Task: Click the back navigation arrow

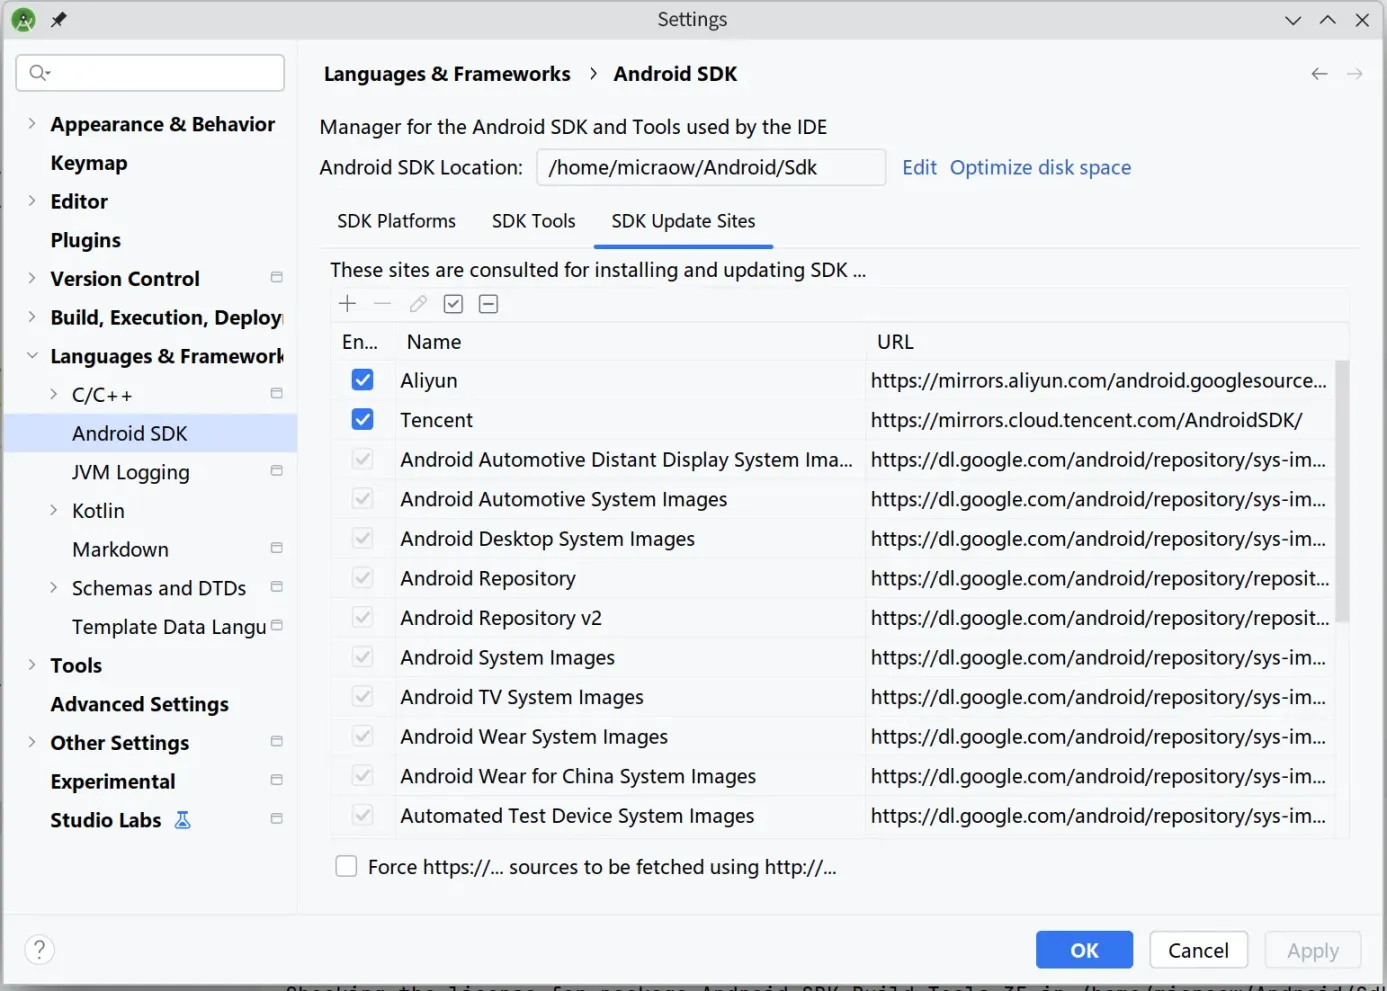Action: click(x=1319, y=73)
